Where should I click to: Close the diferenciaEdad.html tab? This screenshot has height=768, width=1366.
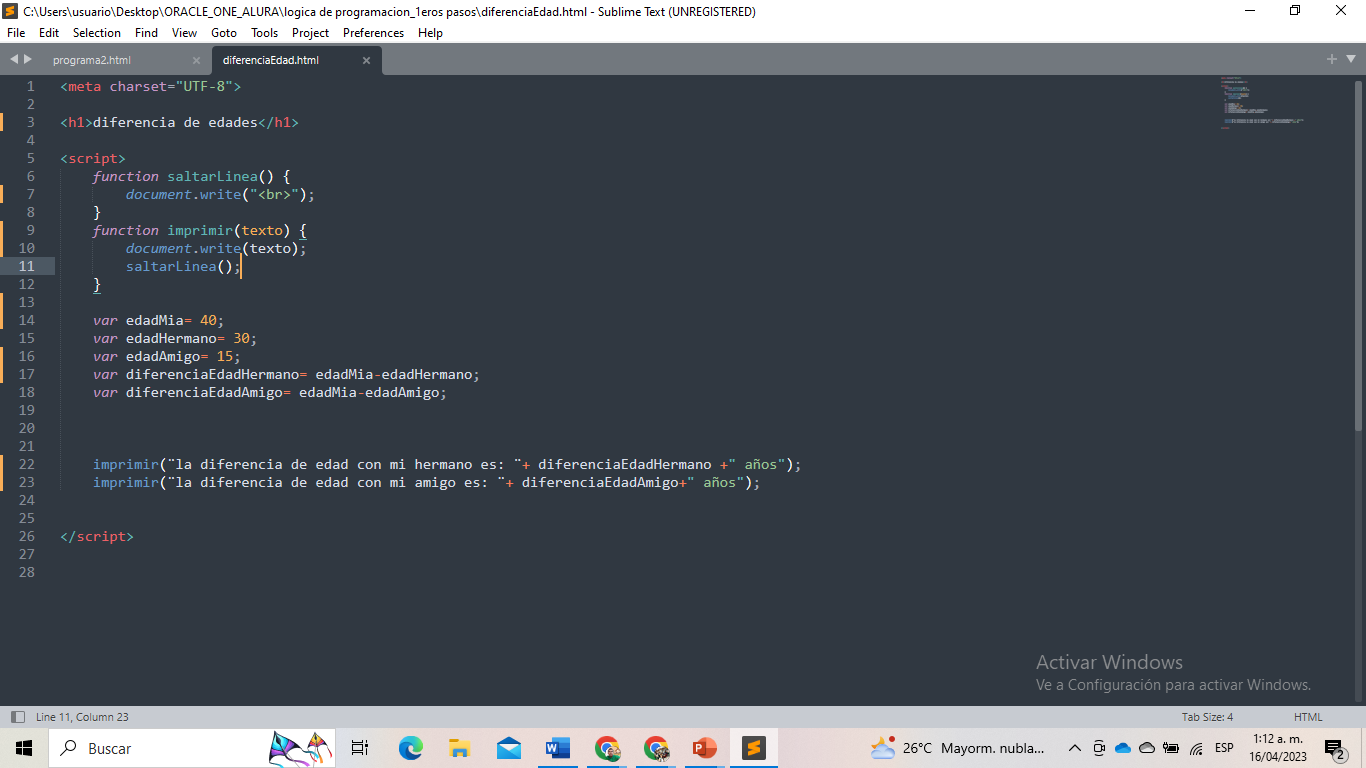coord(366,60)
